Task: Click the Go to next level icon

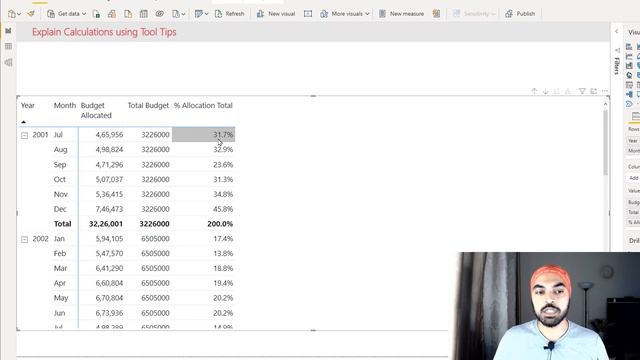Action: click(x=557, y=91)
